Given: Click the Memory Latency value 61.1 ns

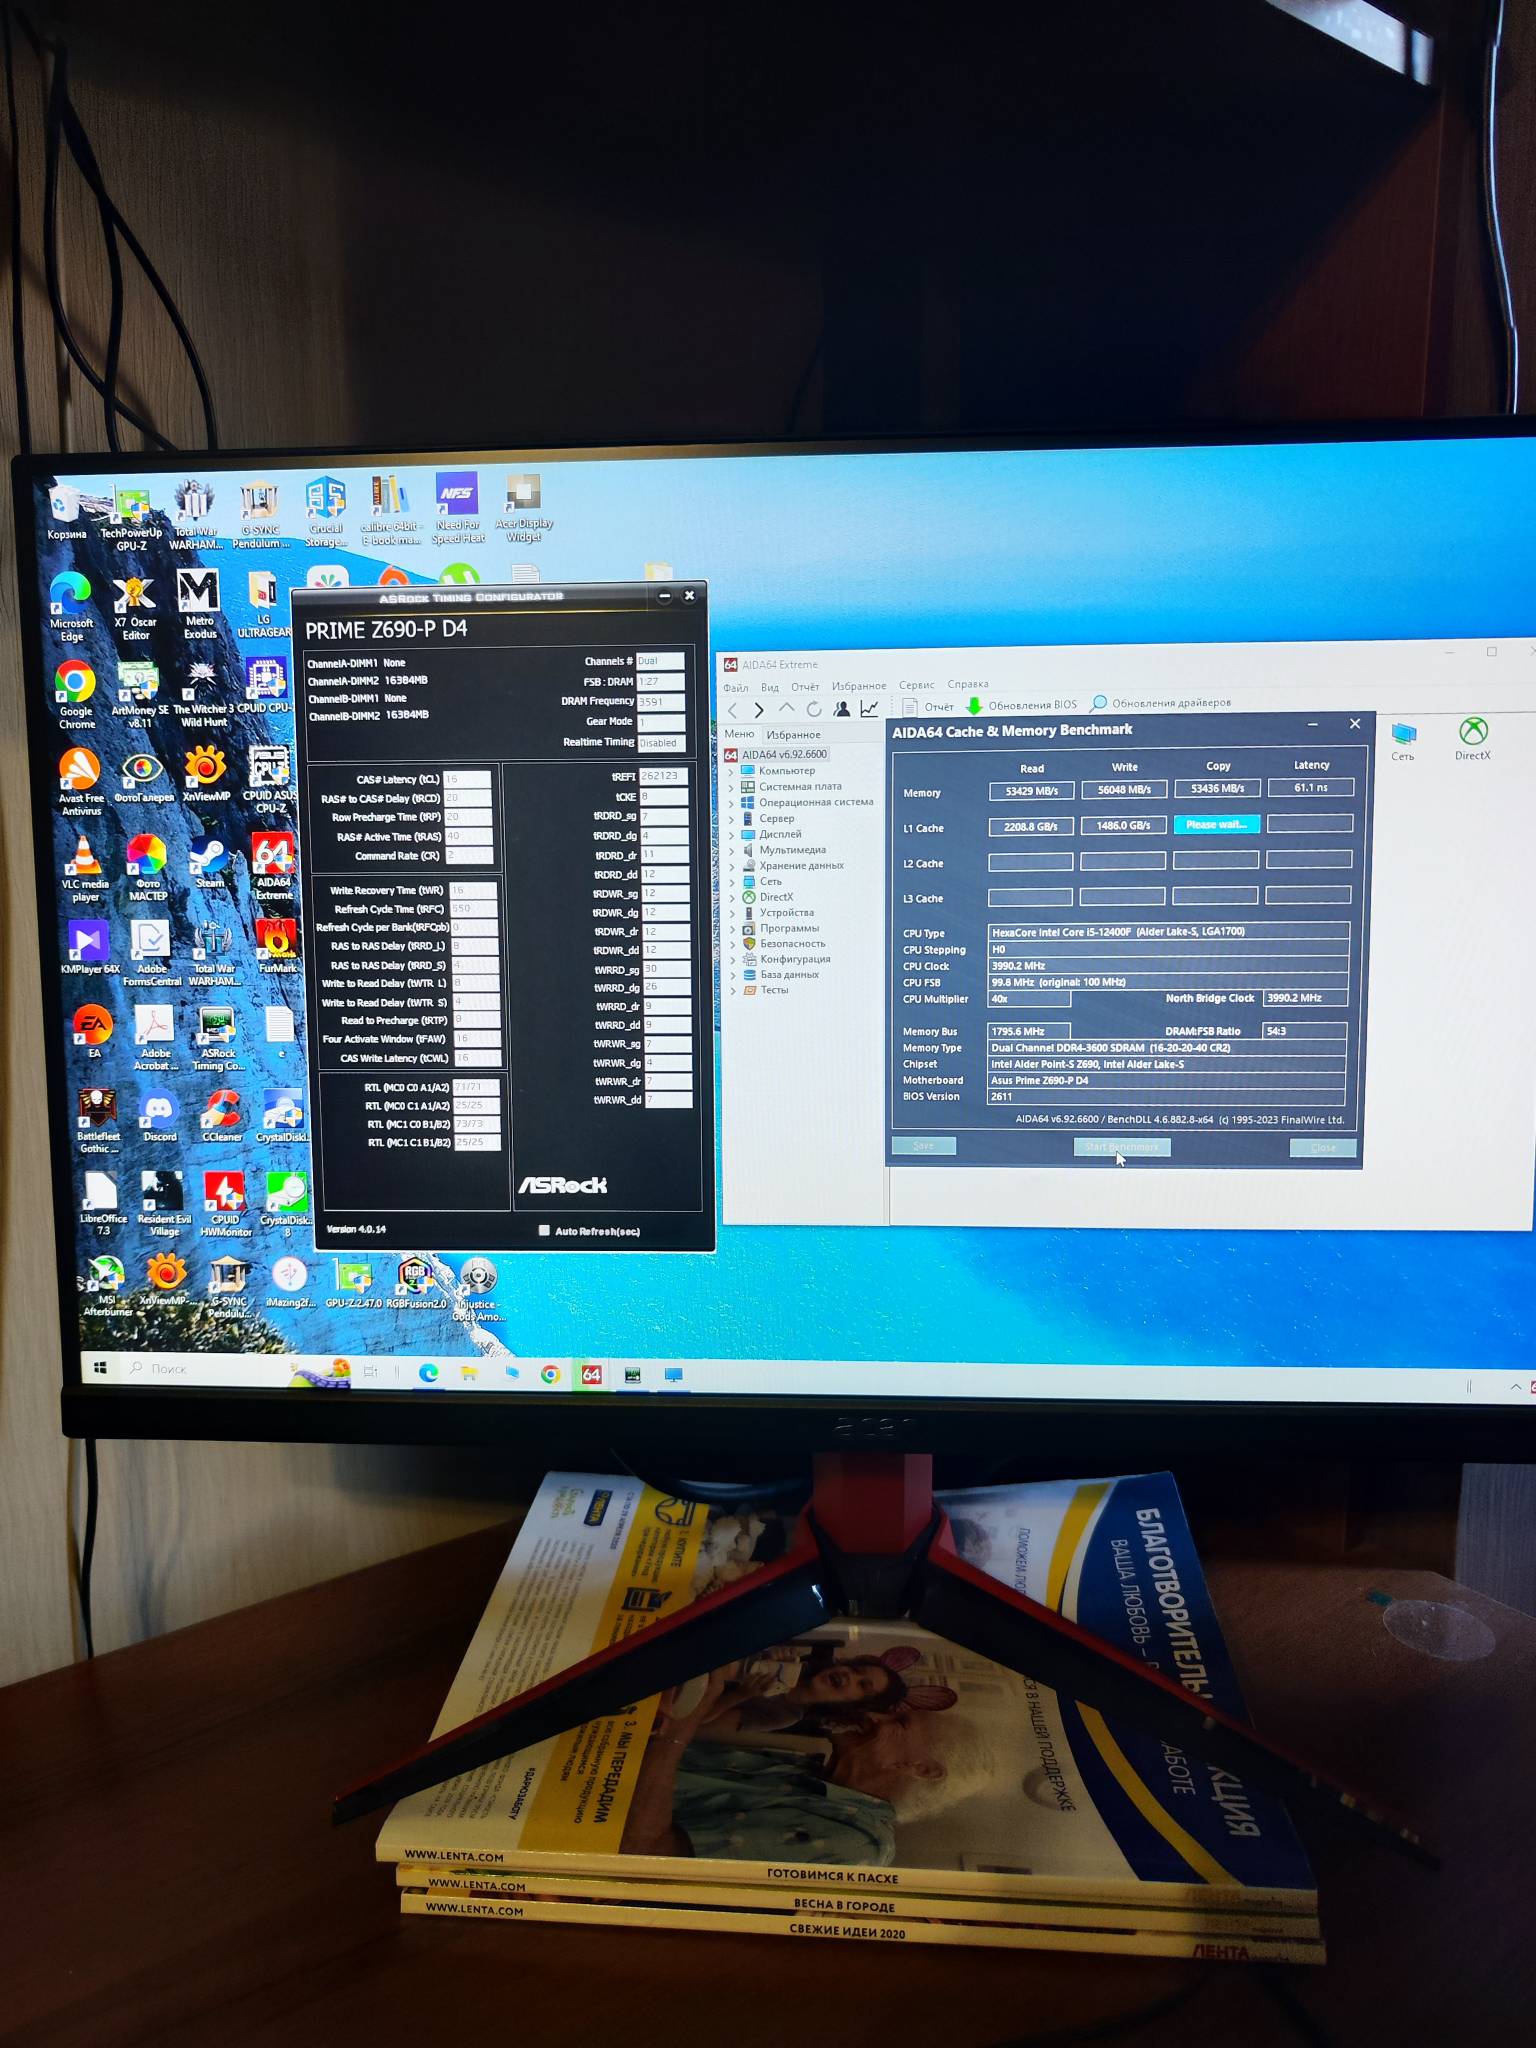Looking at the screenshot, I should [1310, 788].
